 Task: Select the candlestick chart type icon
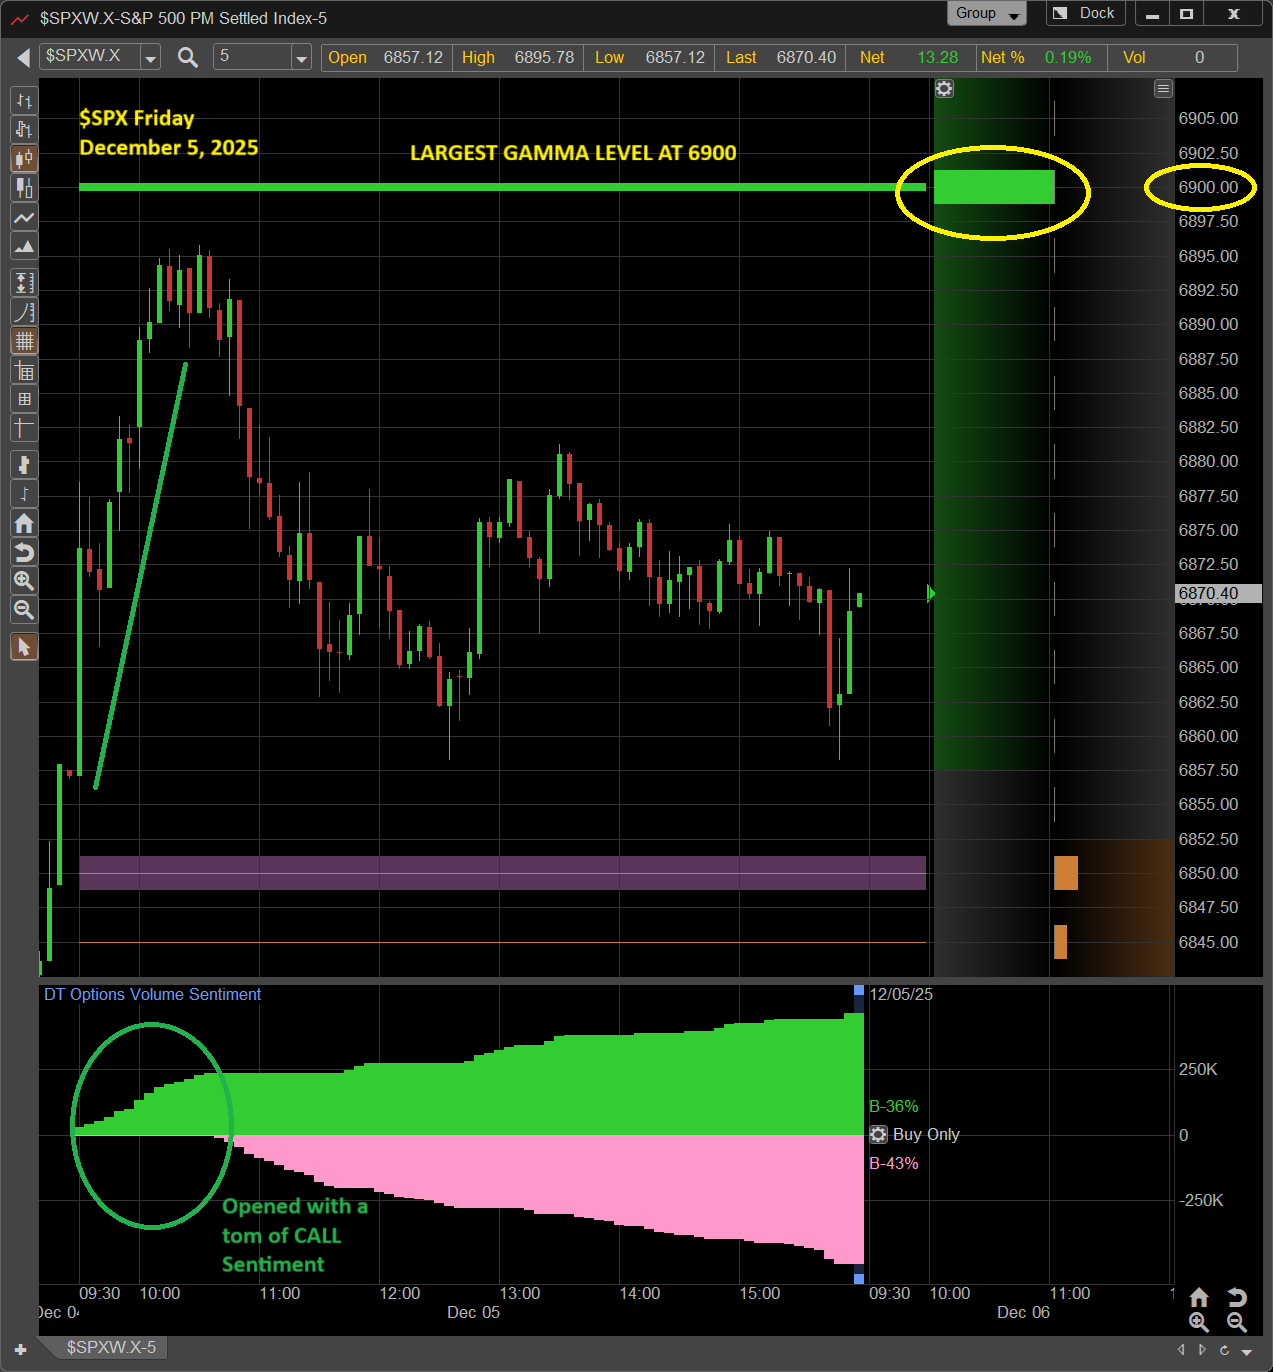(23, 158)
